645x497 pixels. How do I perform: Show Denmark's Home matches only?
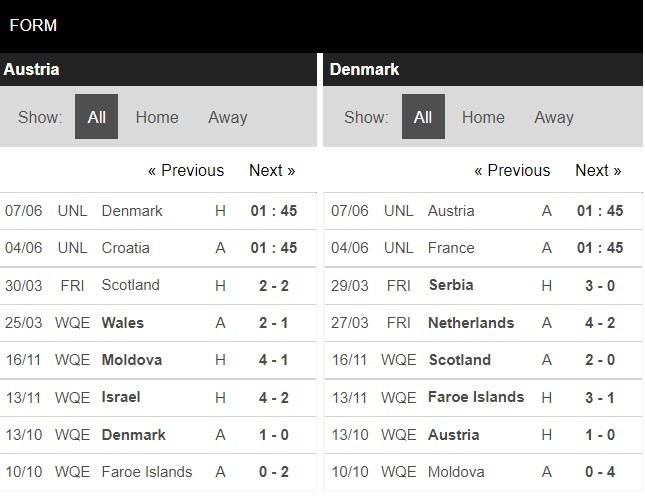coord(483,117)
